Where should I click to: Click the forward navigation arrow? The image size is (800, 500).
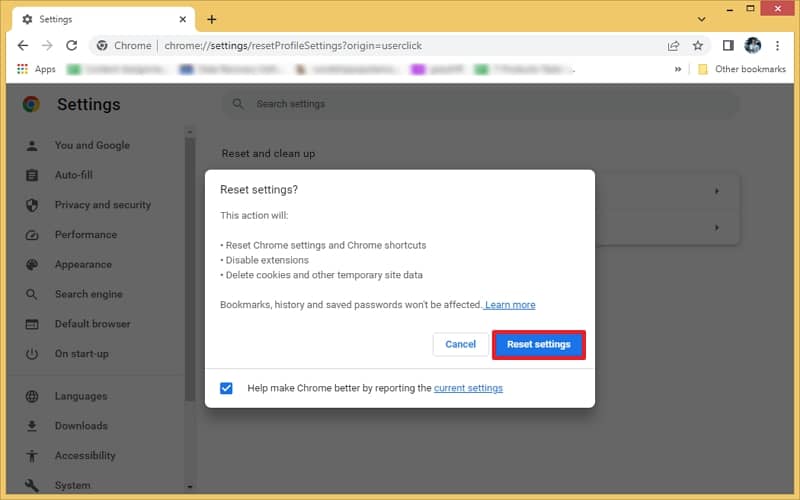click(47, 45)
